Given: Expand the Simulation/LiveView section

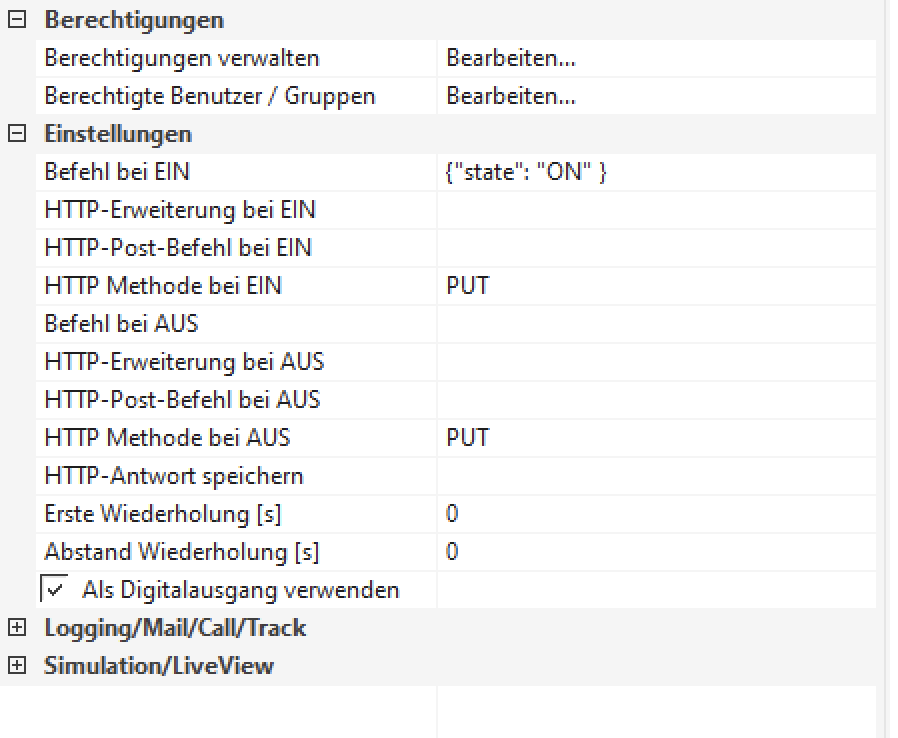Looking at the screenshot, I should point(15,666).
